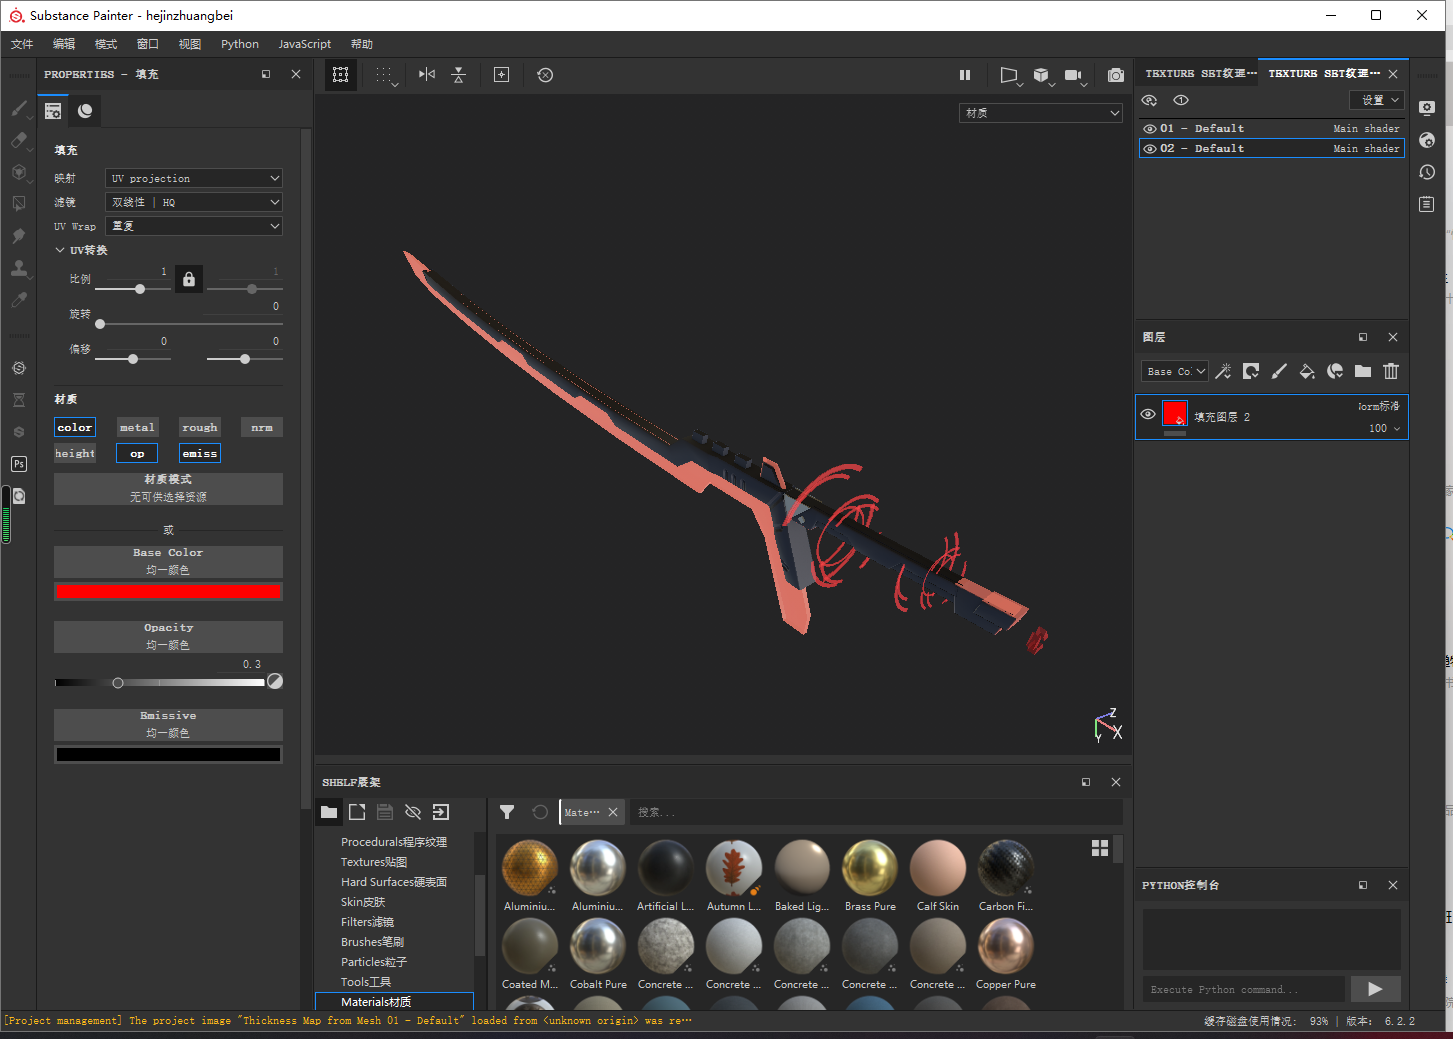Viewport: 1453px width, 1039px height.
Task: Click the reset camera rotation icon
Action: point(545,75)
